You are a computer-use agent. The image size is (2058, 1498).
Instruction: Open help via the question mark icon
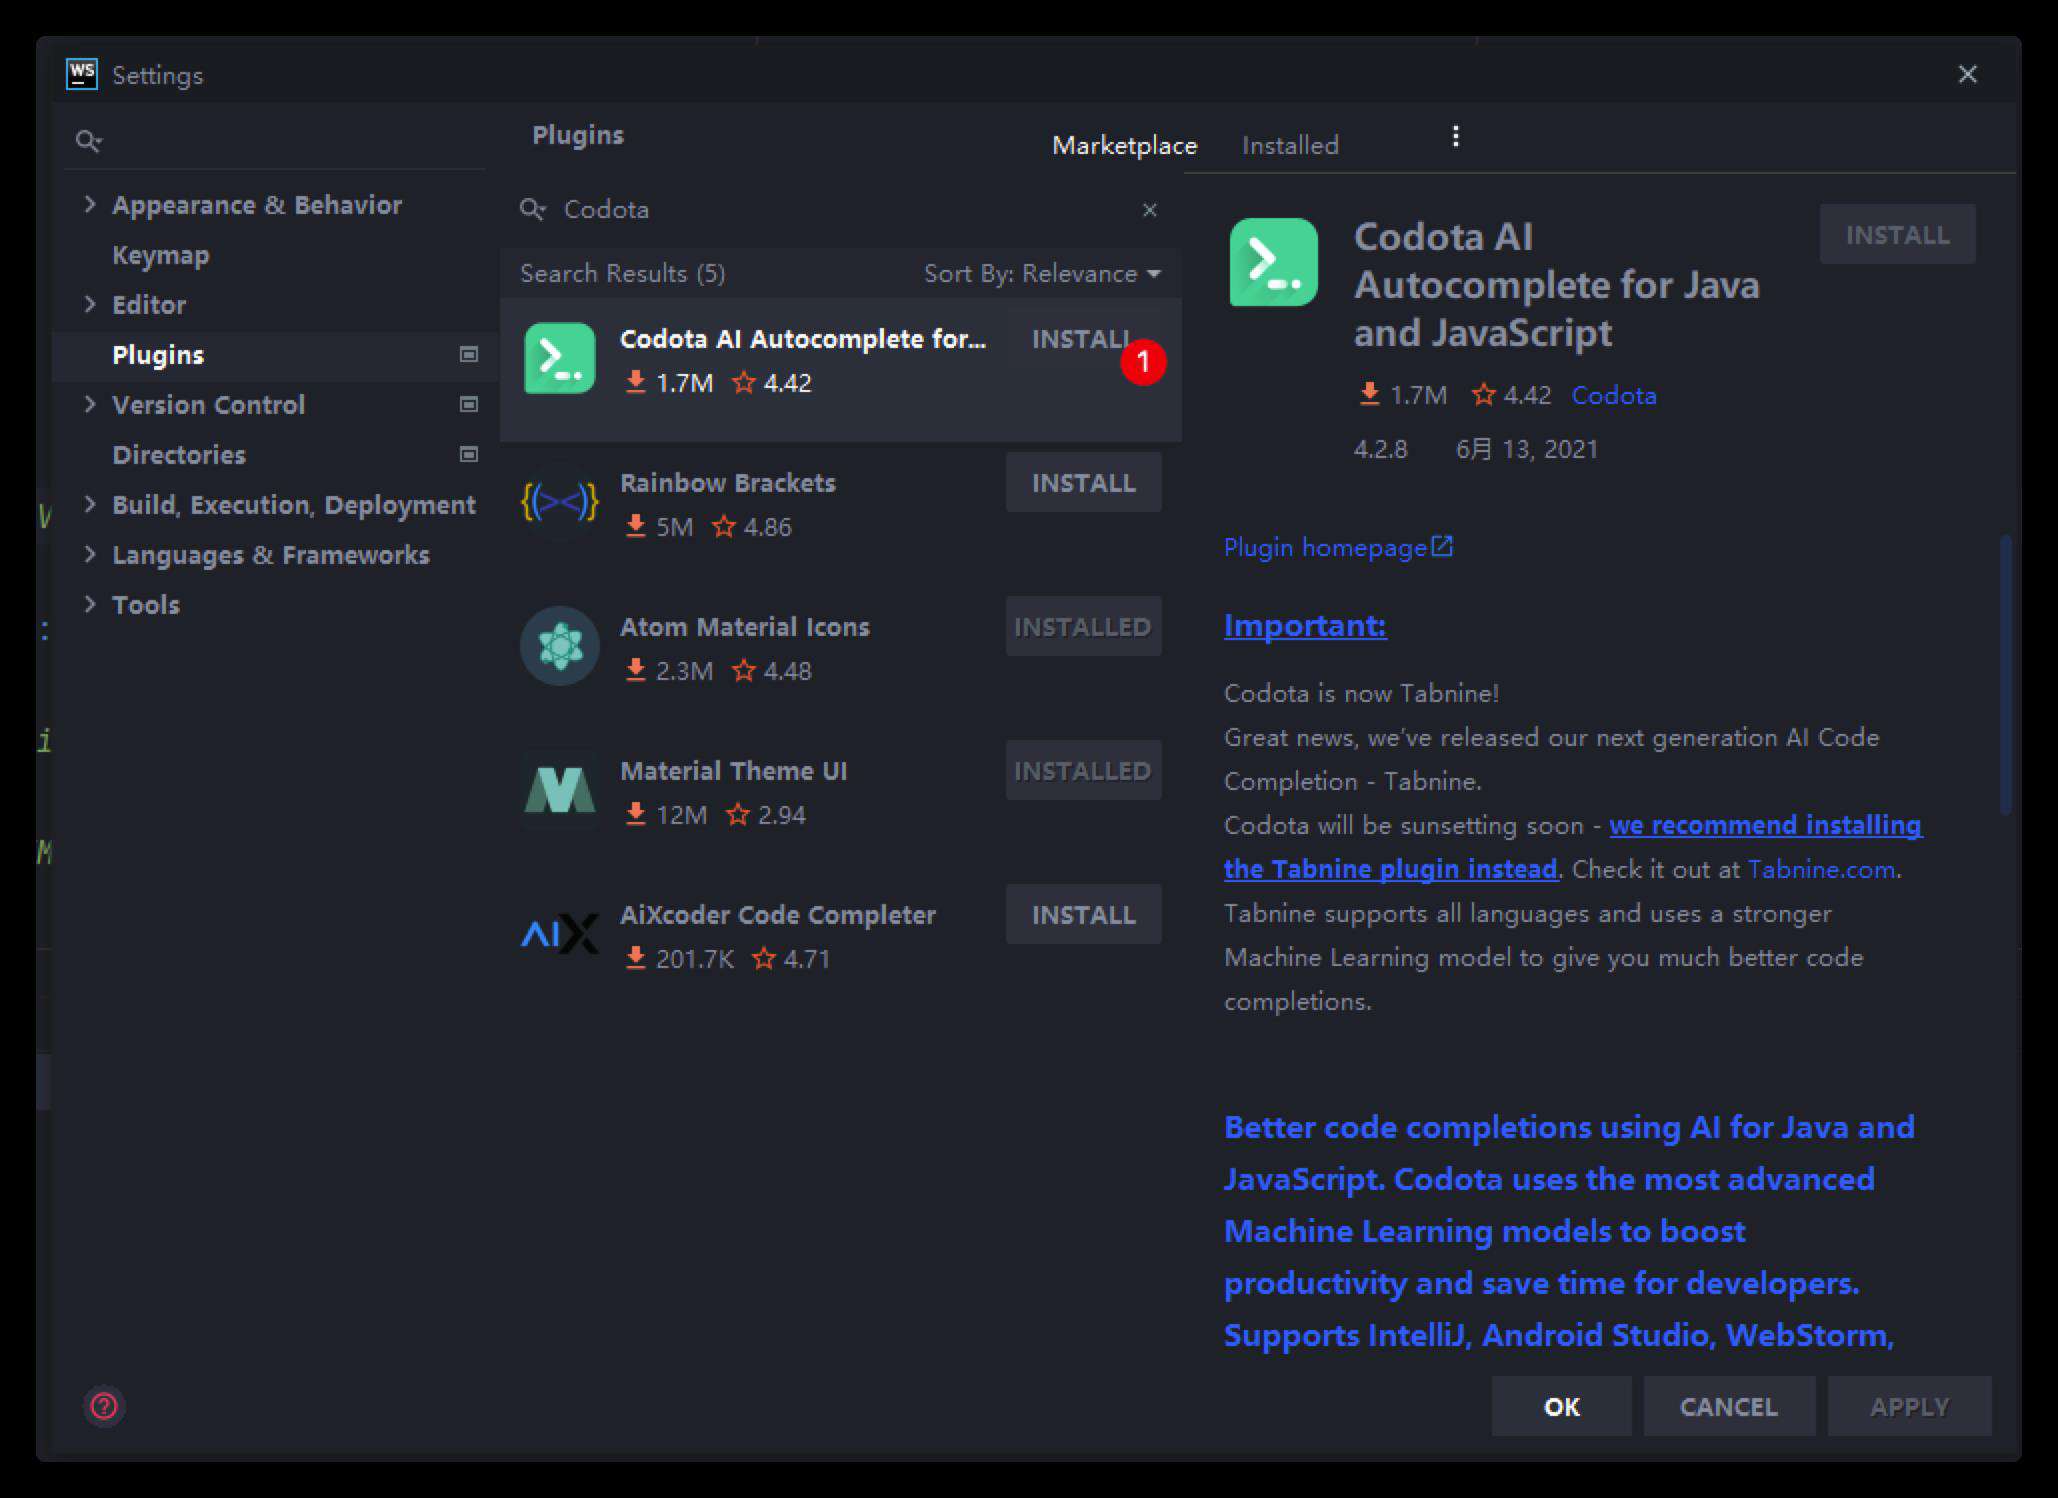[104, 1406]
